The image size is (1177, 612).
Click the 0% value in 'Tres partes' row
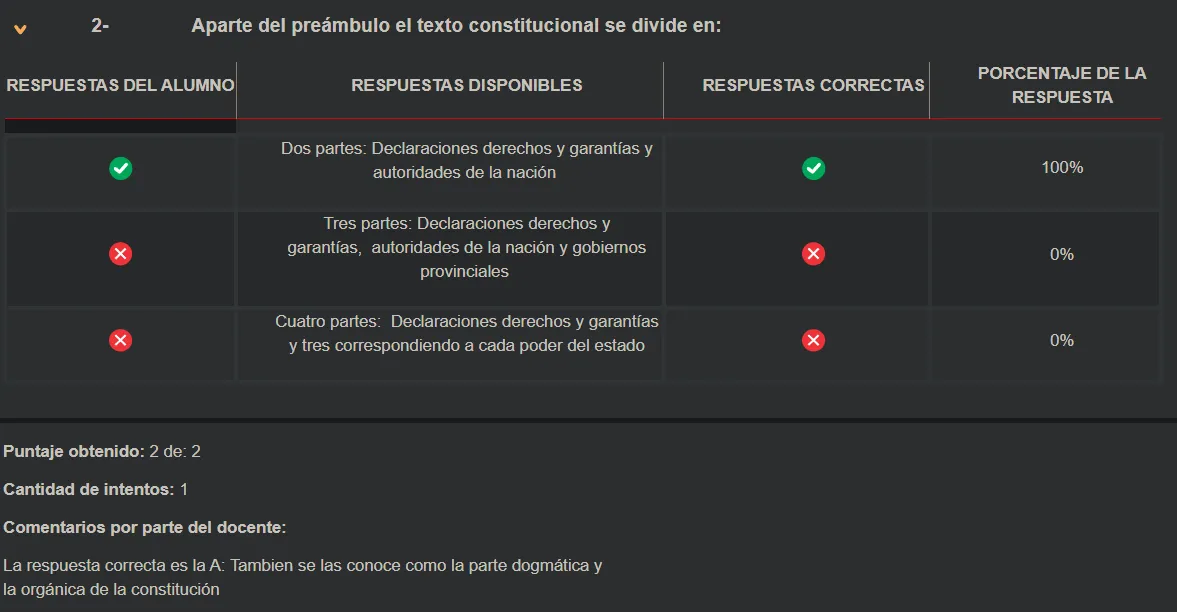(1061, 254)
